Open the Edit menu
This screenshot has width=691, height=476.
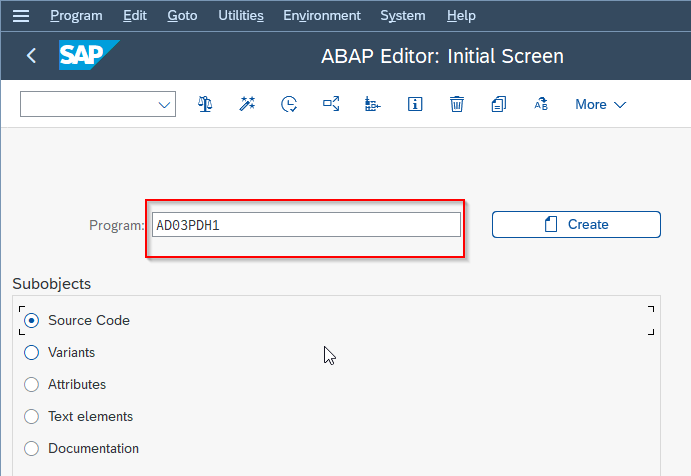[135, 16]
